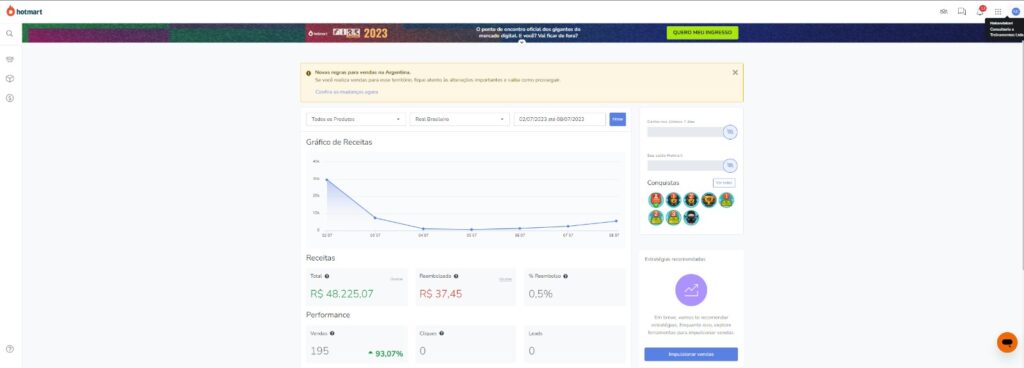Click the Impulsionar vendas button

point(691,354)
